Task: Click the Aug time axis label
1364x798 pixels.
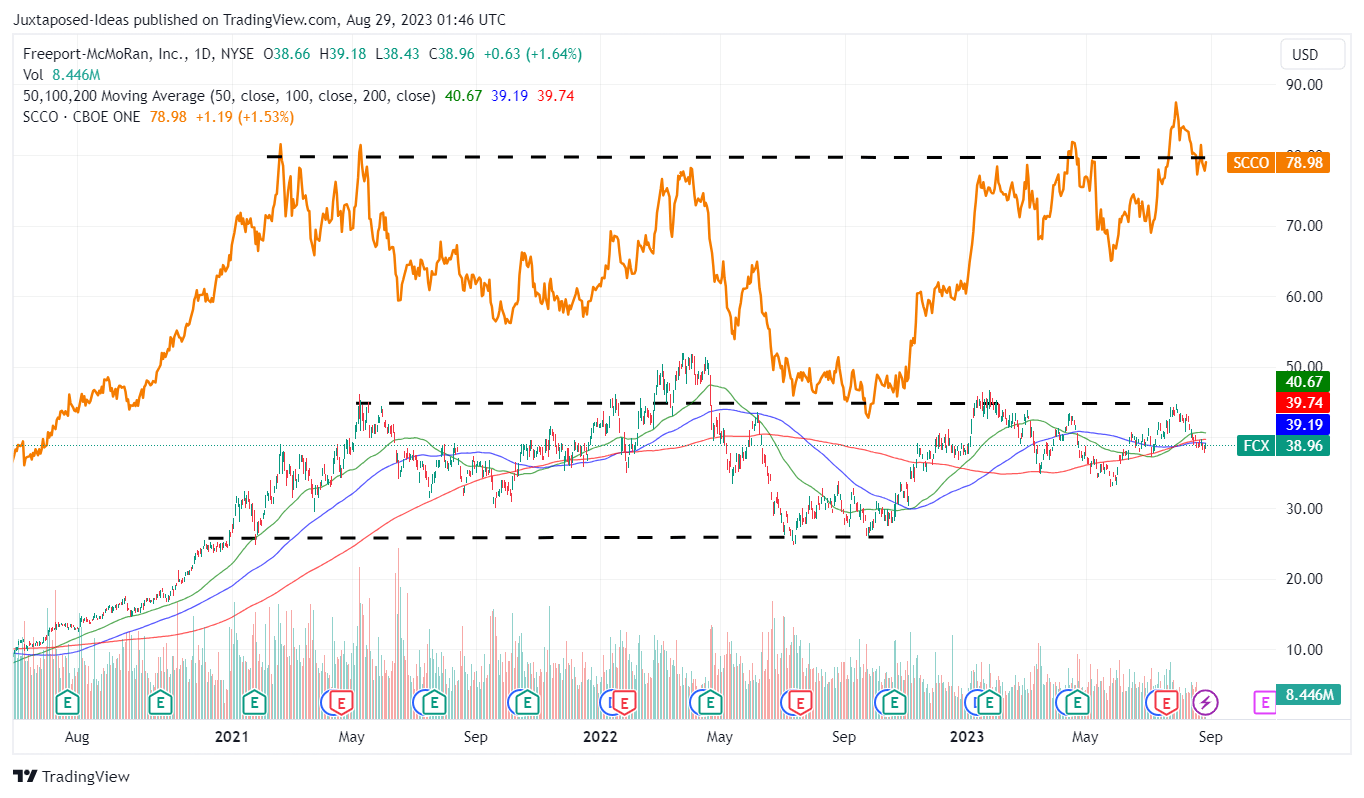Action: (77, 737)
